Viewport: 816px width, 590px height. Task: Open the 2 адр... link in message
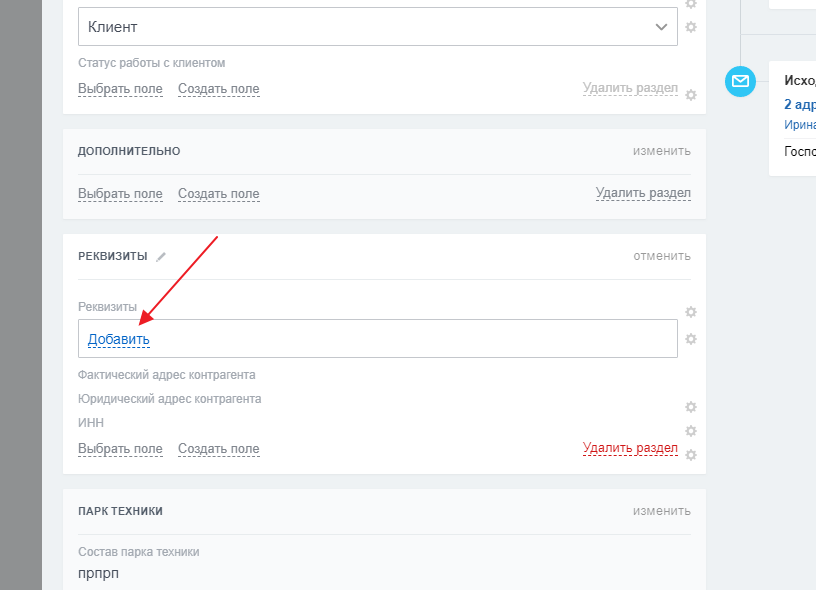coord(799,104)
